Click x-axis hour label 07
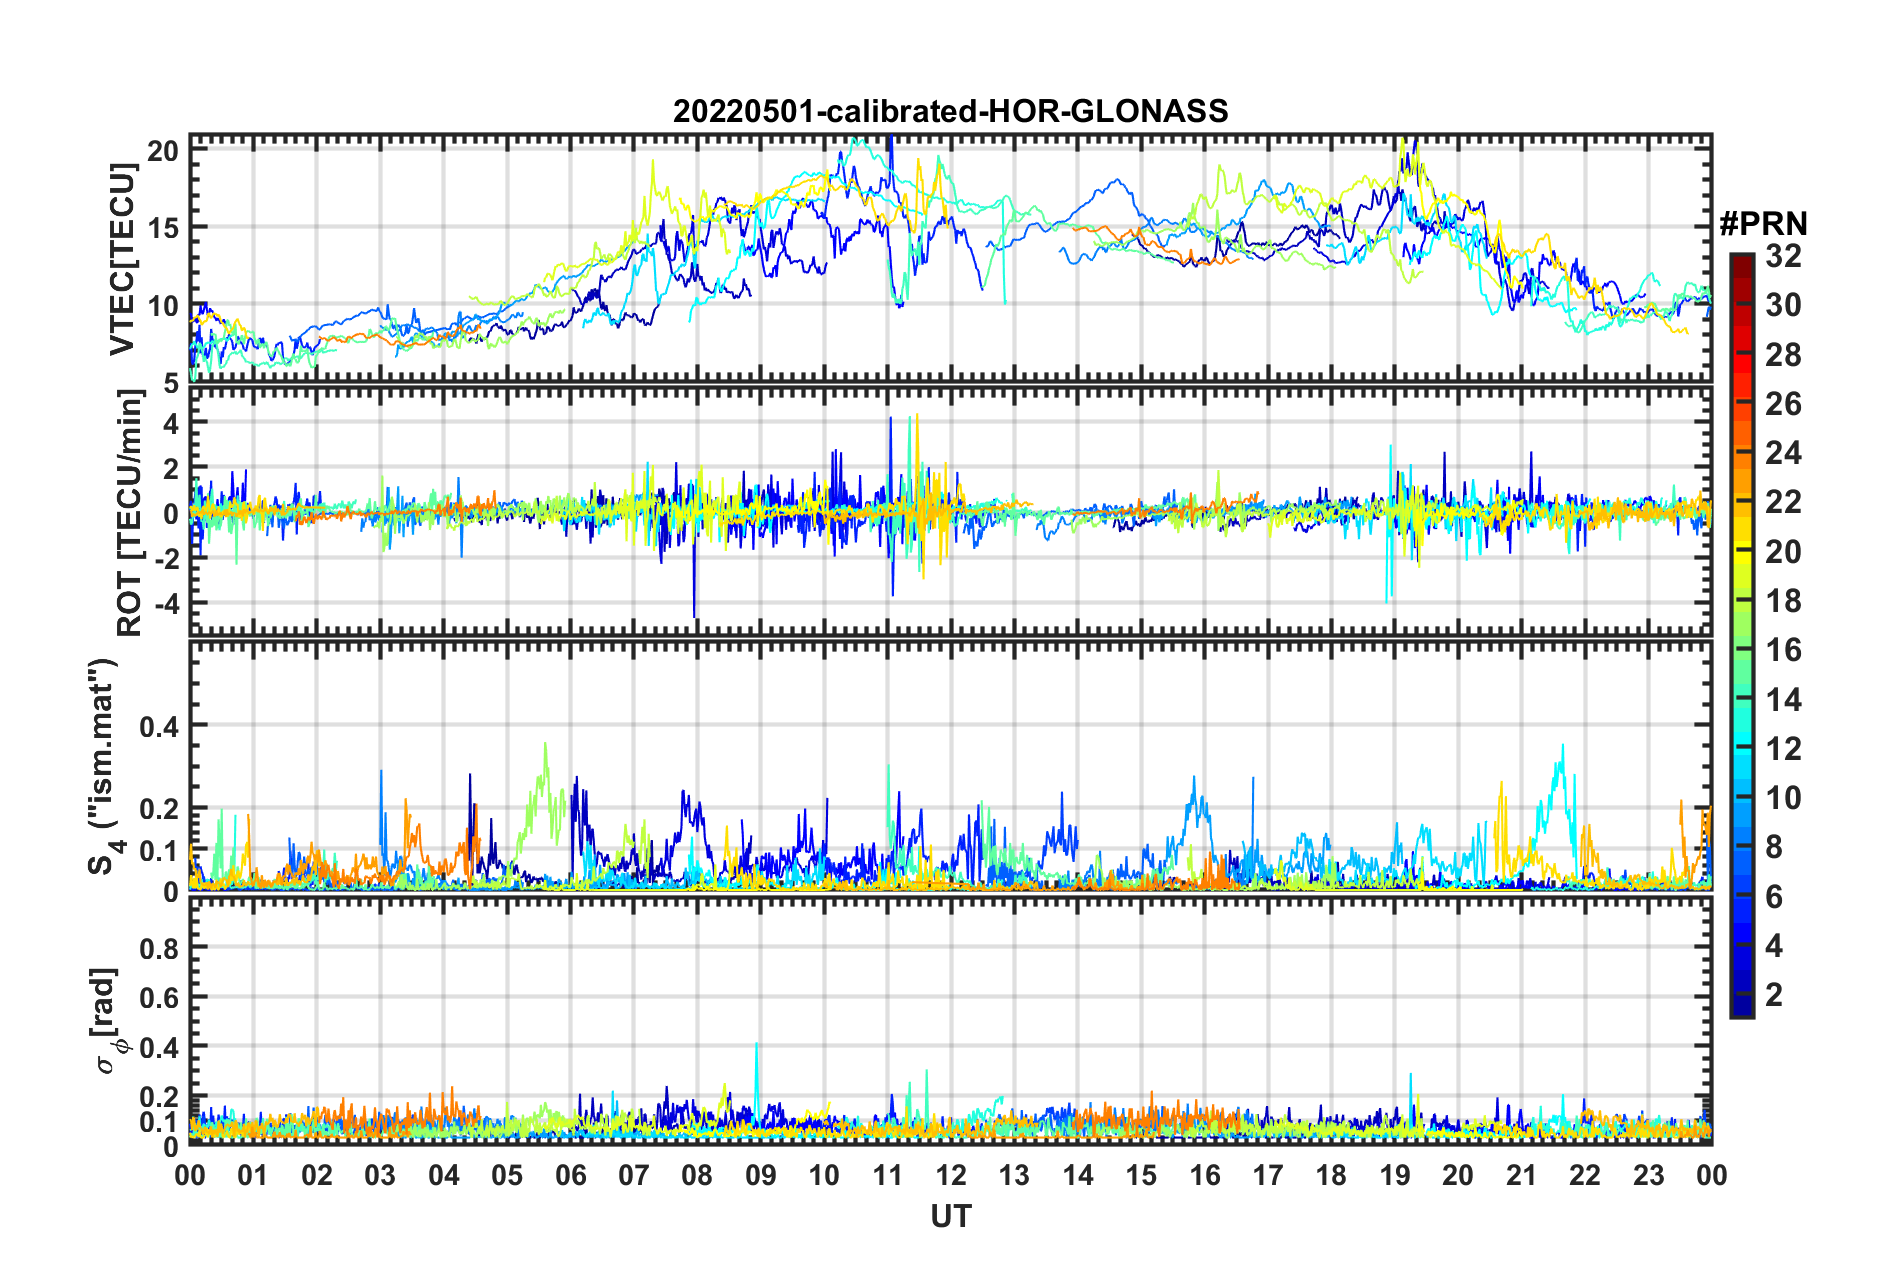 [634, 1175]
